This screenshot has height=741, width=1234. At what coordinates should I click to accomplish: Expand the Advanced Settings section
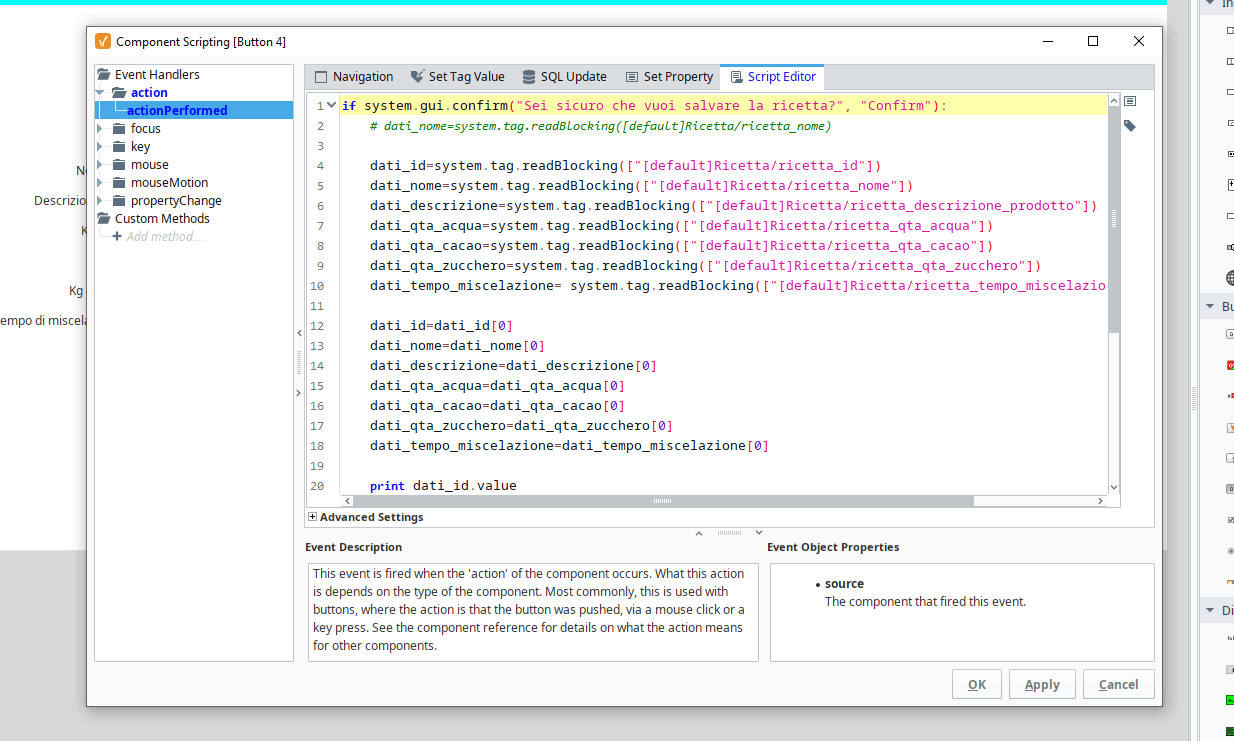313,517
